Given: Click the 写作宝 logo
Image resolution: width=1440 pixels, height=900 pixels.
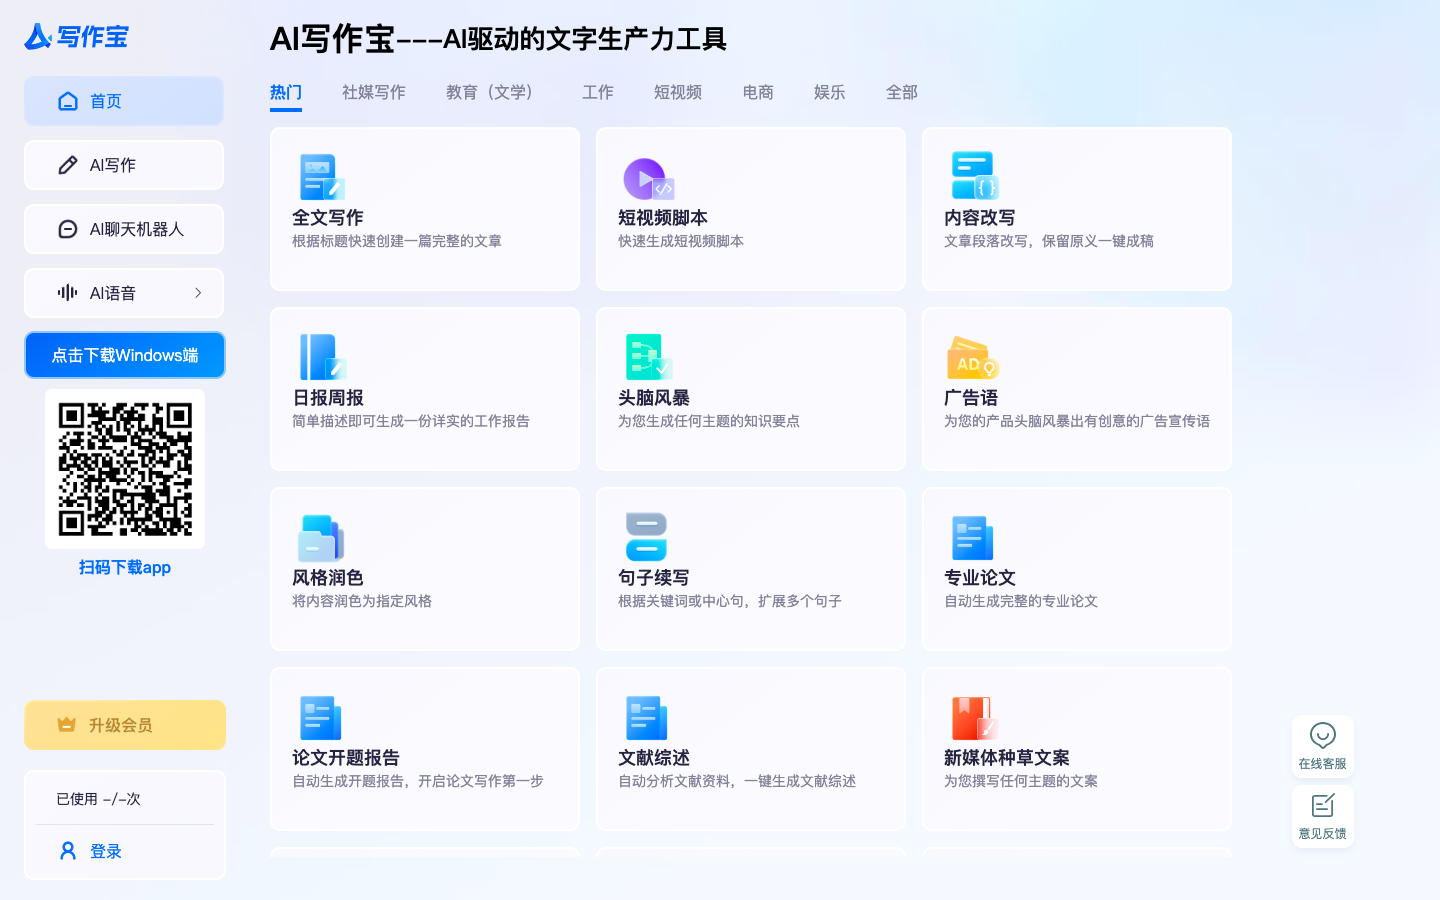Looking at the screenshot, I should point(77,37).
